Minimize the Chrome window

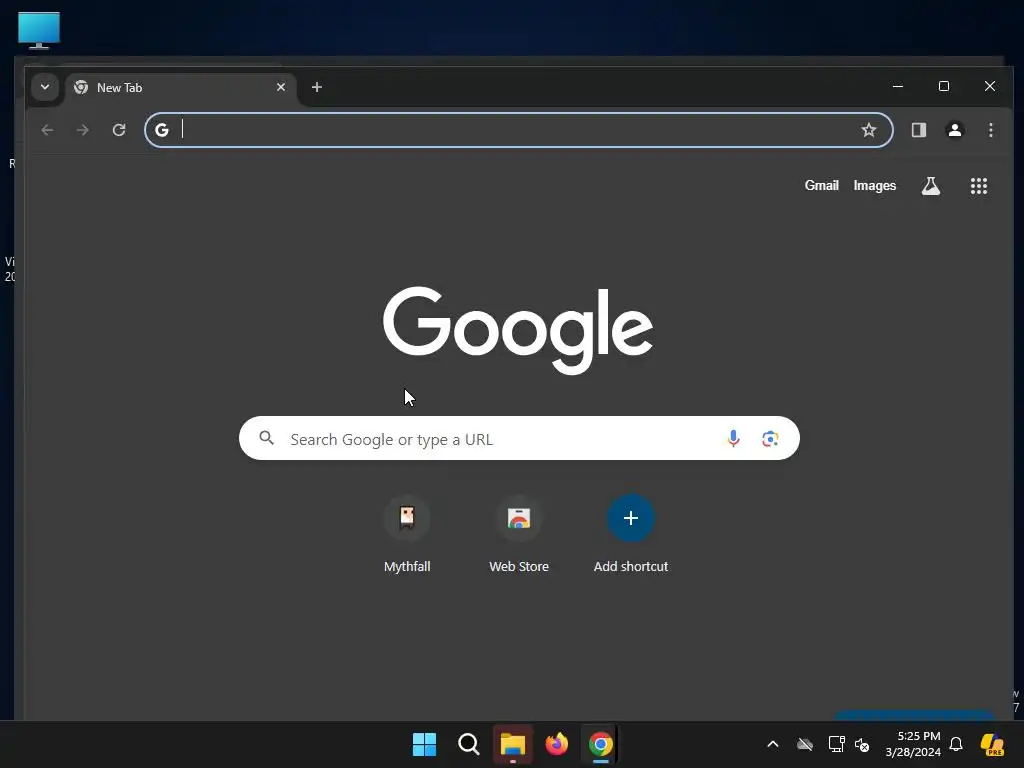pyautogui.click(x=898, y=86)
